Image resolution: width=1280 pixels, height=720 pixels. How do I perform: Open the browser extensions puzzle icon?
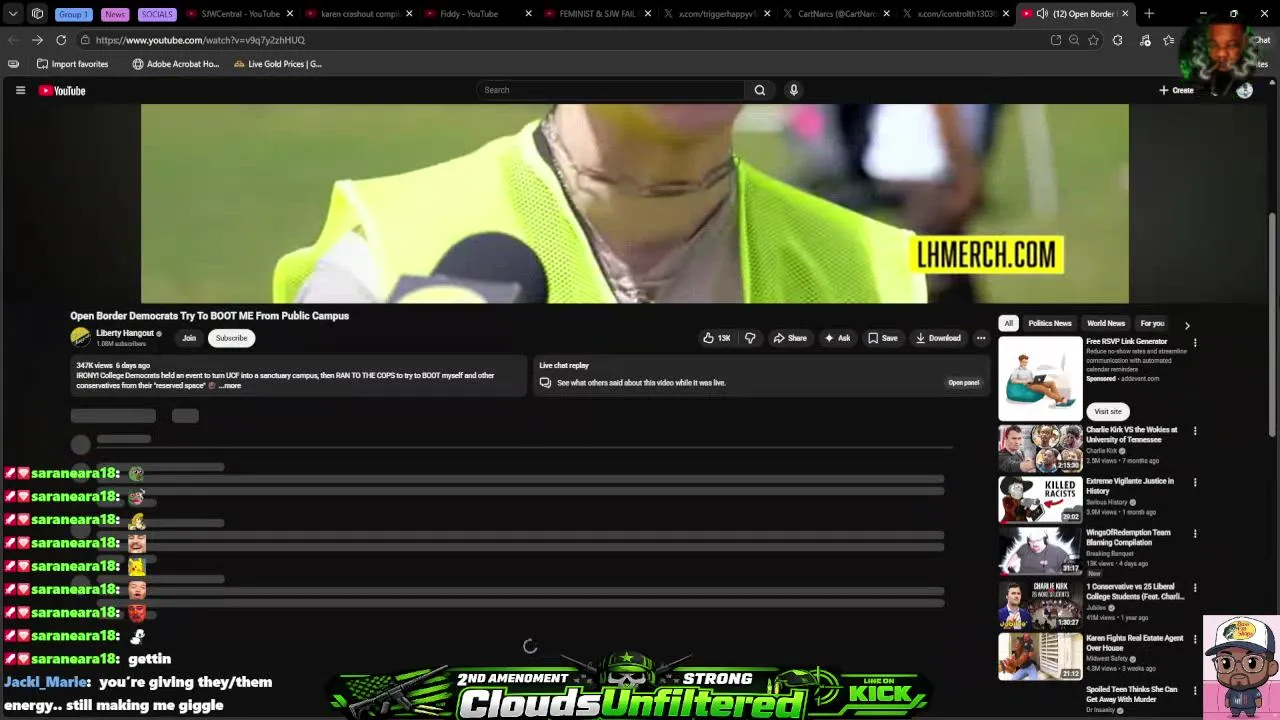point(1117,40)
